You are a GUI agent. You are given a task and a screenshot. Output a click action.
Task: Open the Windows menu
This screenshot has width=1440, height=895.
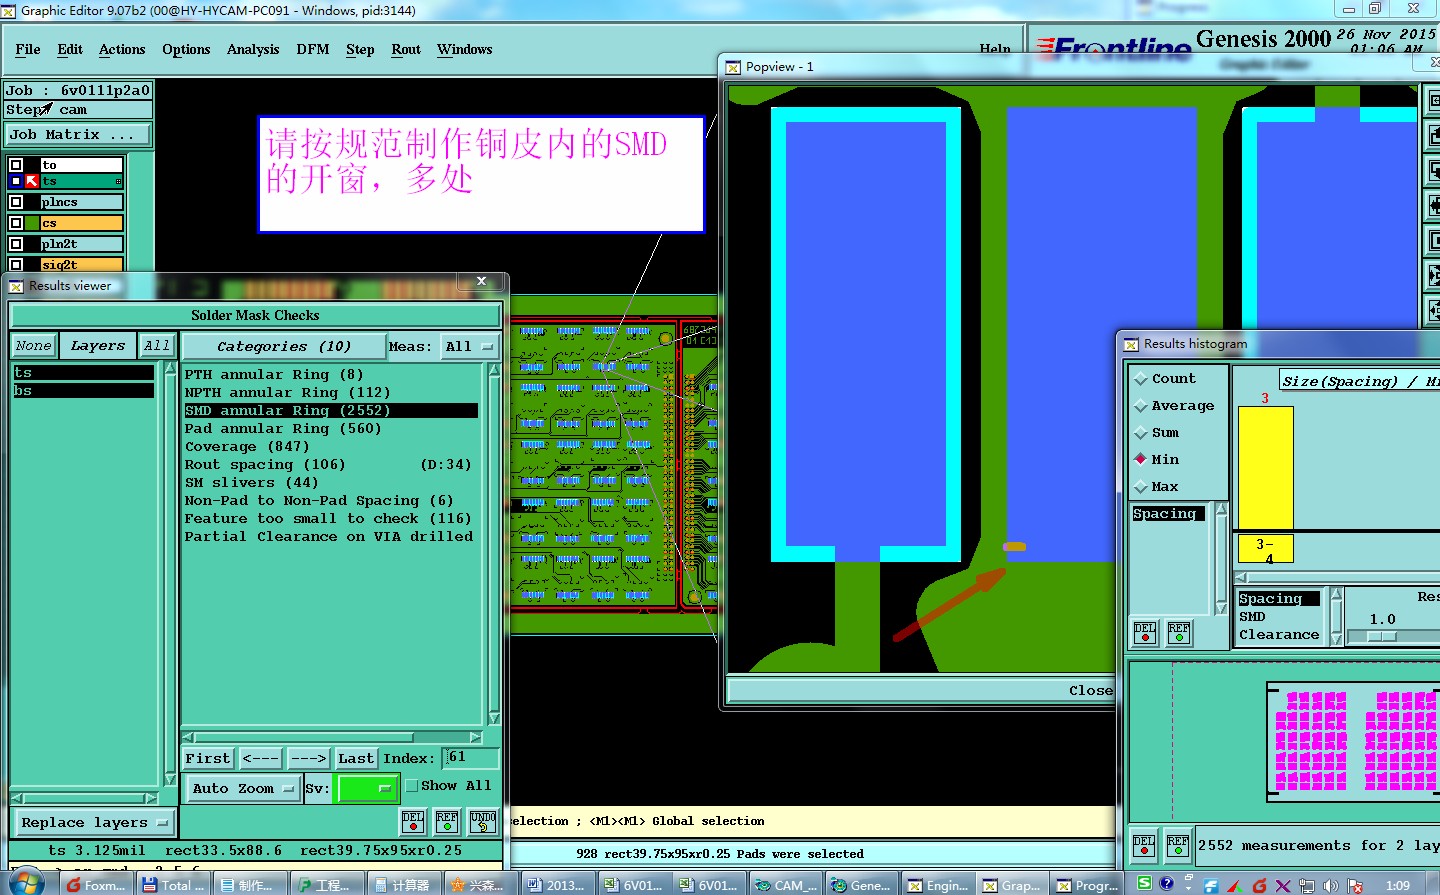click(x=465, y=49)
